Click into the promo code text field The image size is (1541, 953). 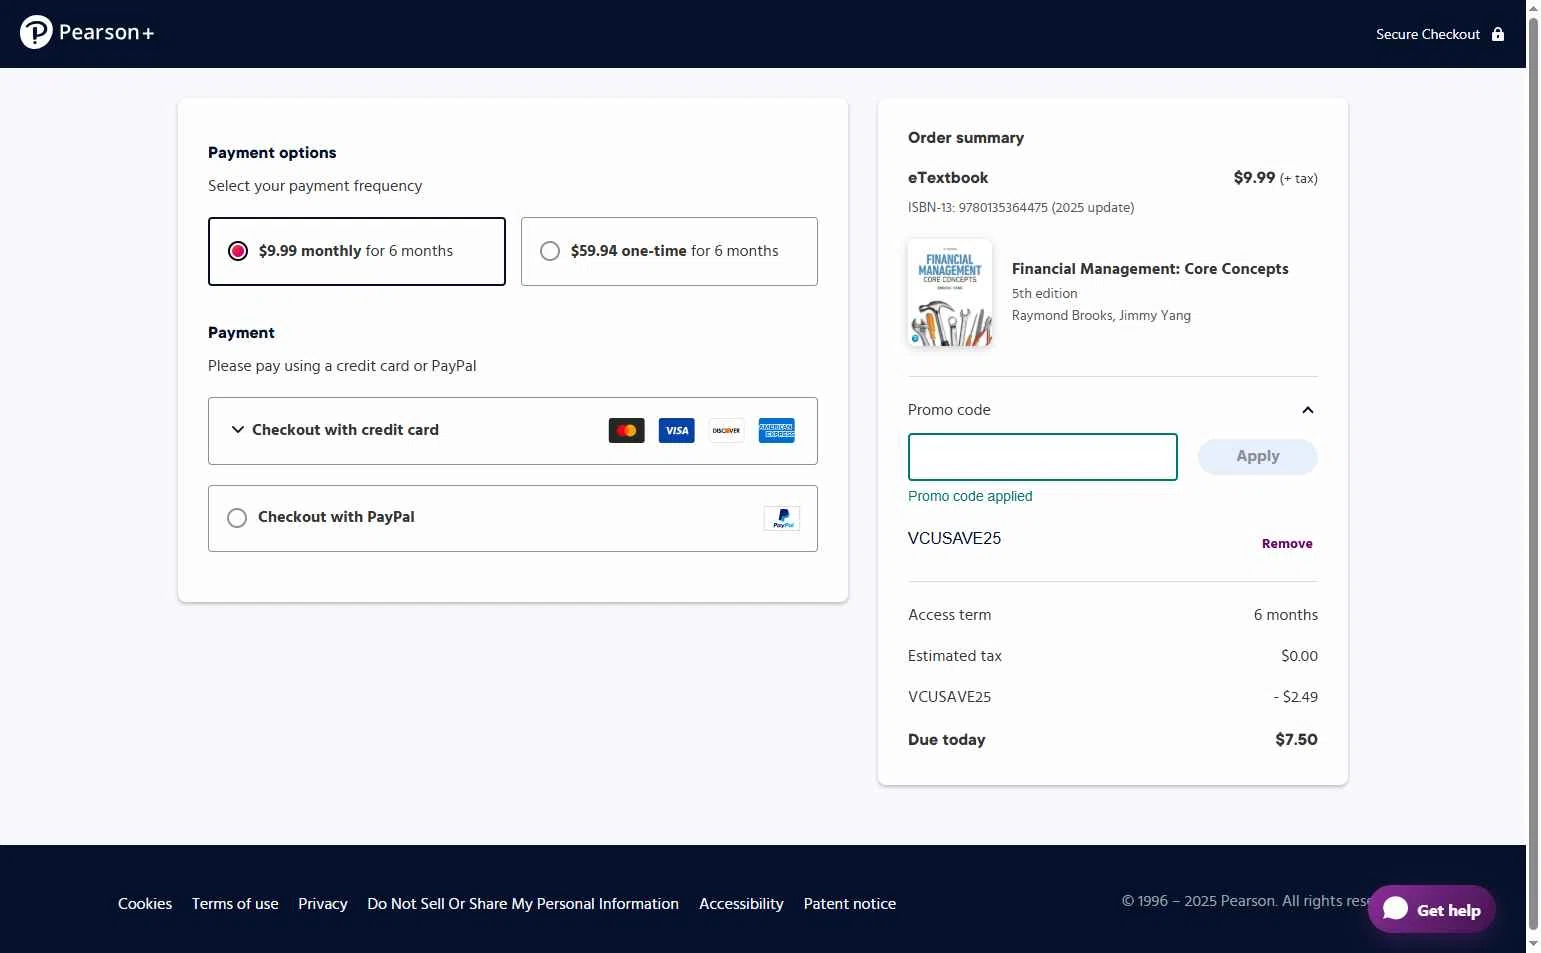[x=1042, y=457]
